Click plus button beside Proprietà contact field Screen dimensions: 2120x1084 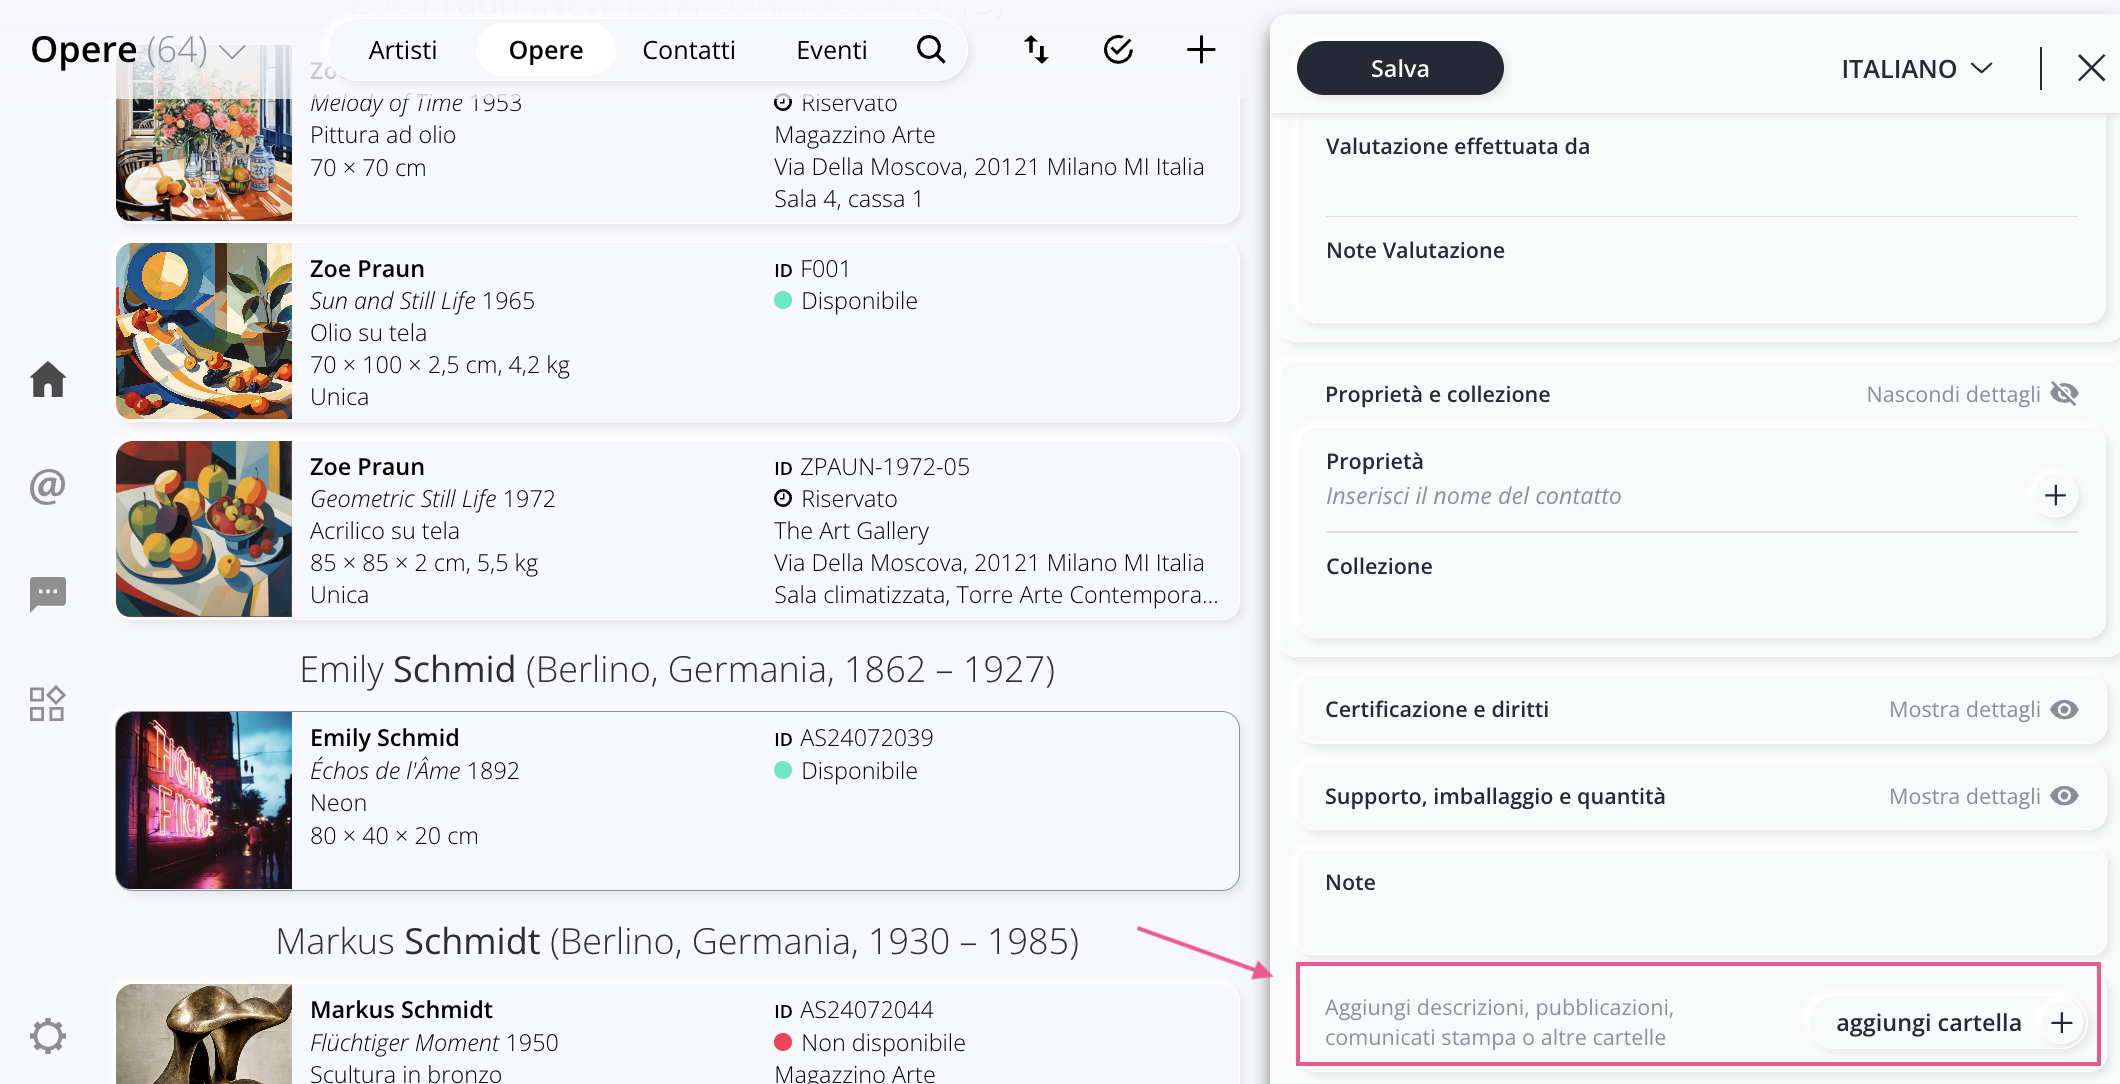point(2055,495)
